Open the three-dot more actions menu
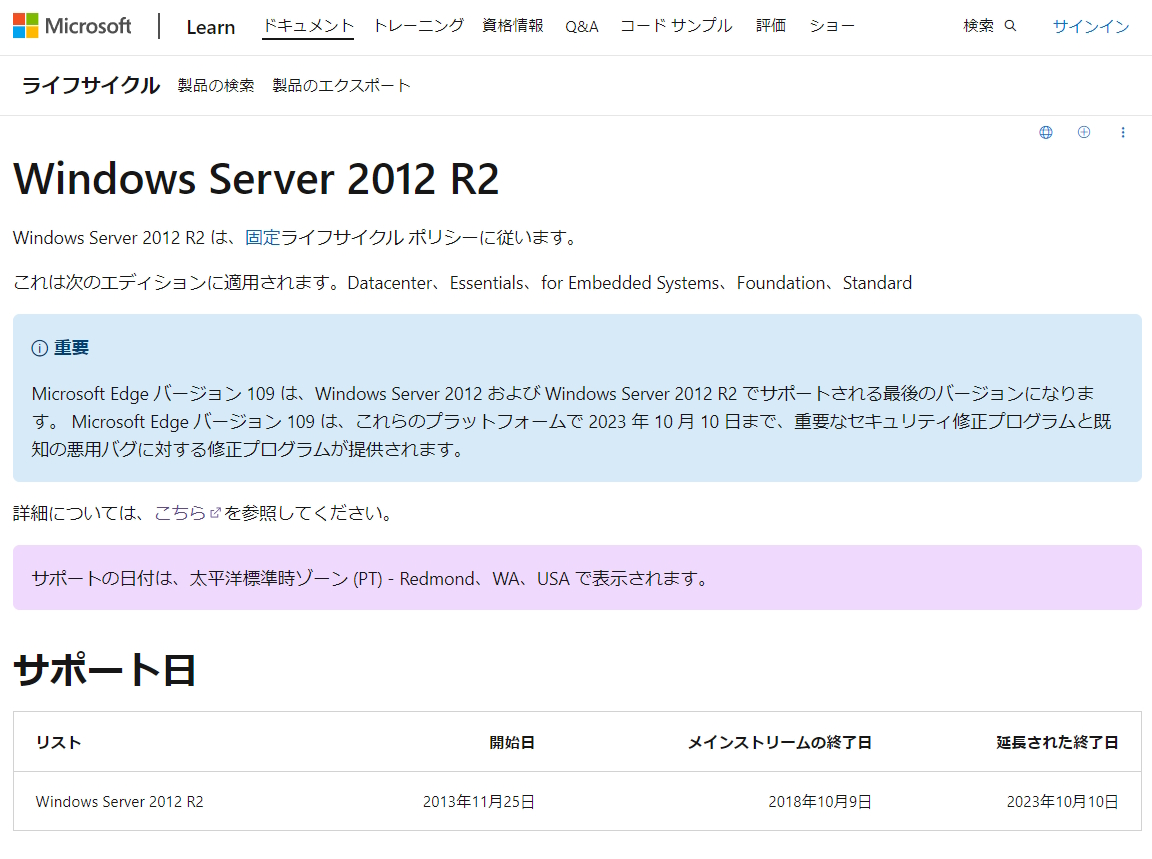 [x=1123, y=131]
